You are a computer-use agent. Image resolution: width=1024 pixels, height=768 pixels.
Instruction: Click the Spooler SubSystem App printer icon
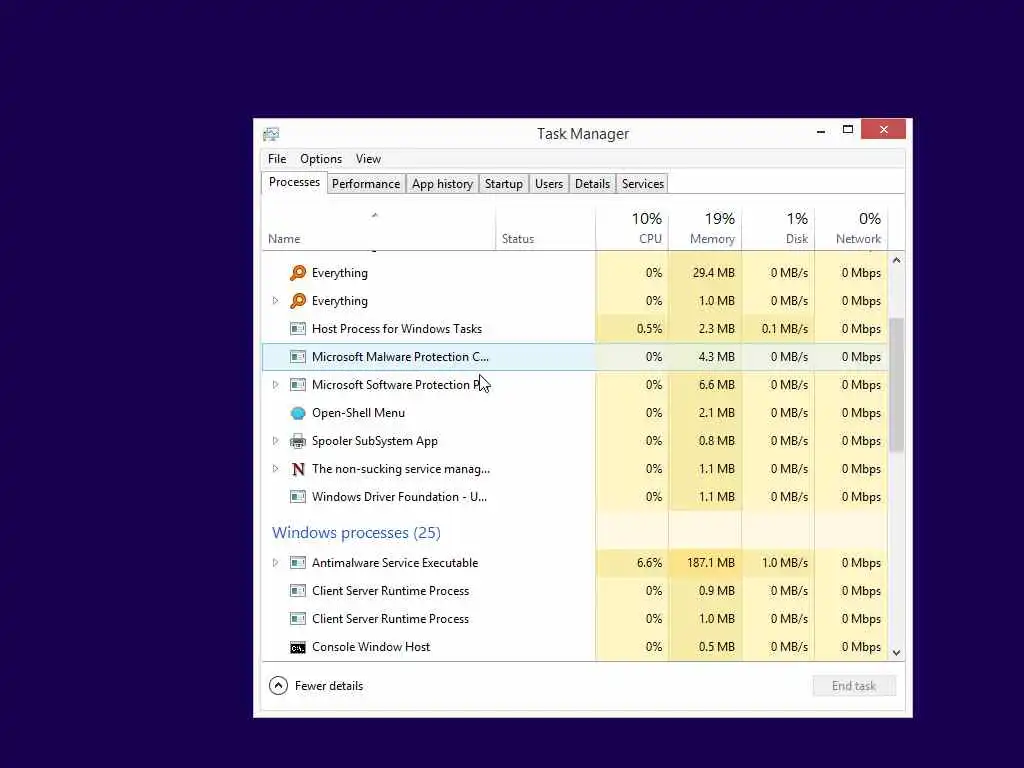[298, 441]
